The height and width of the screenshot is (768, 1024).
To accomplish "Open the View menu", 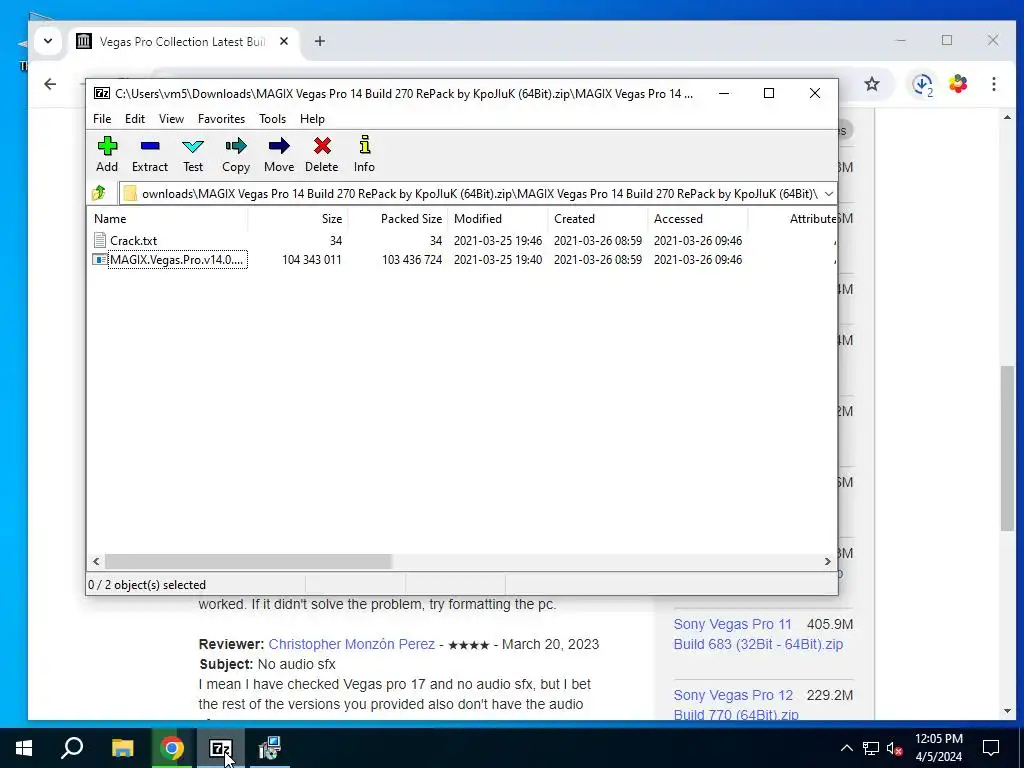I will coord(171,119).
